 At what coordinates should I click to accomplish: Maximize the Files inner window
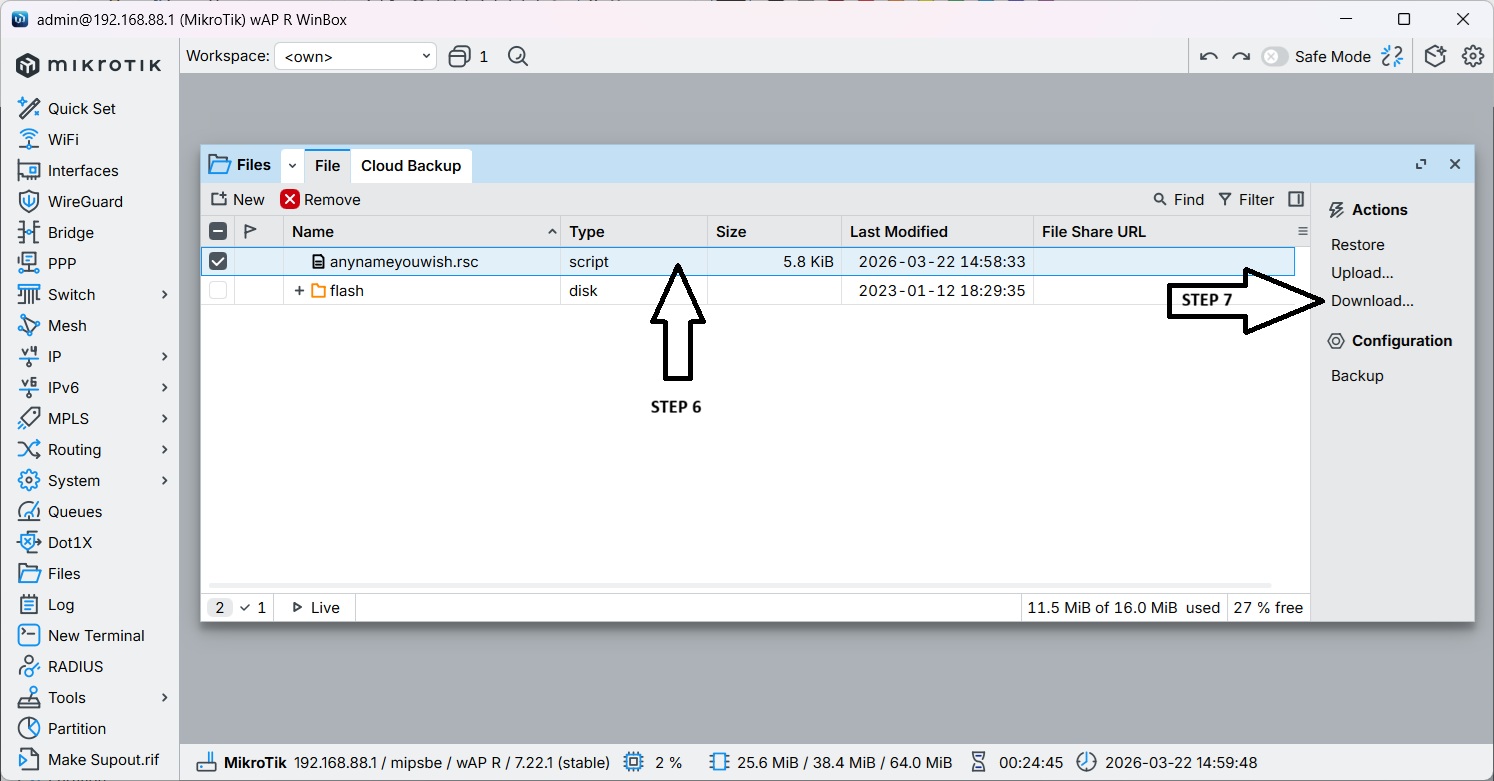(1420, 164)
